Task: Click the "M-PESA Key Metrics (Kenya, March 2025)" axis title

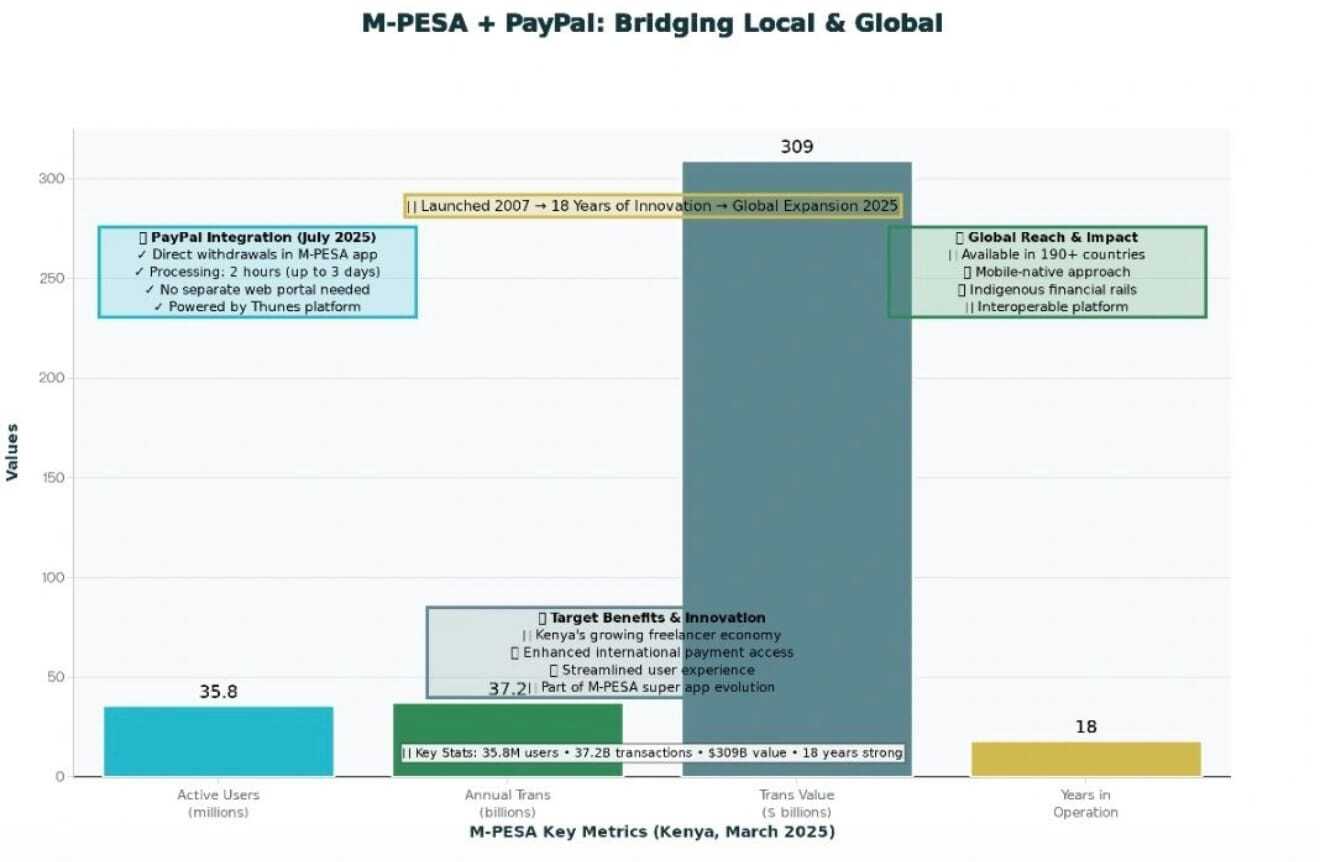Action: click(x=652, y=832)
